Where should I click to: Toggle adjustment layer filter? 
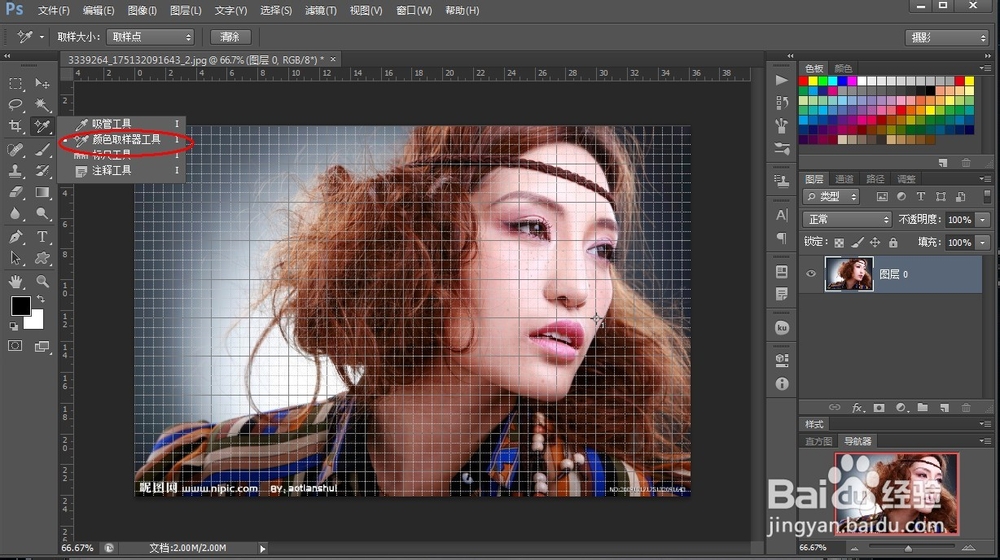pos(901,196)
